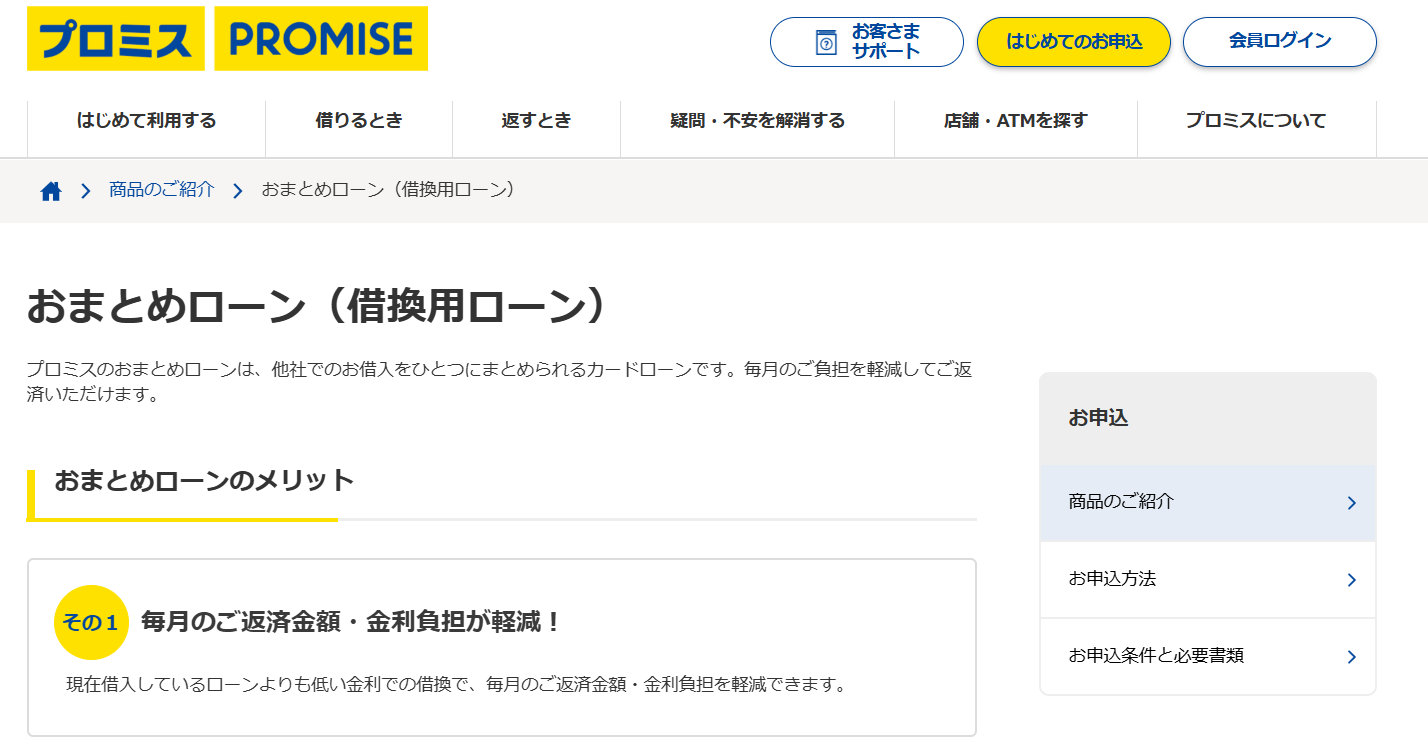Click the intro paragraph starting プロミスのおまとめローンは

[x=499, y=382]
